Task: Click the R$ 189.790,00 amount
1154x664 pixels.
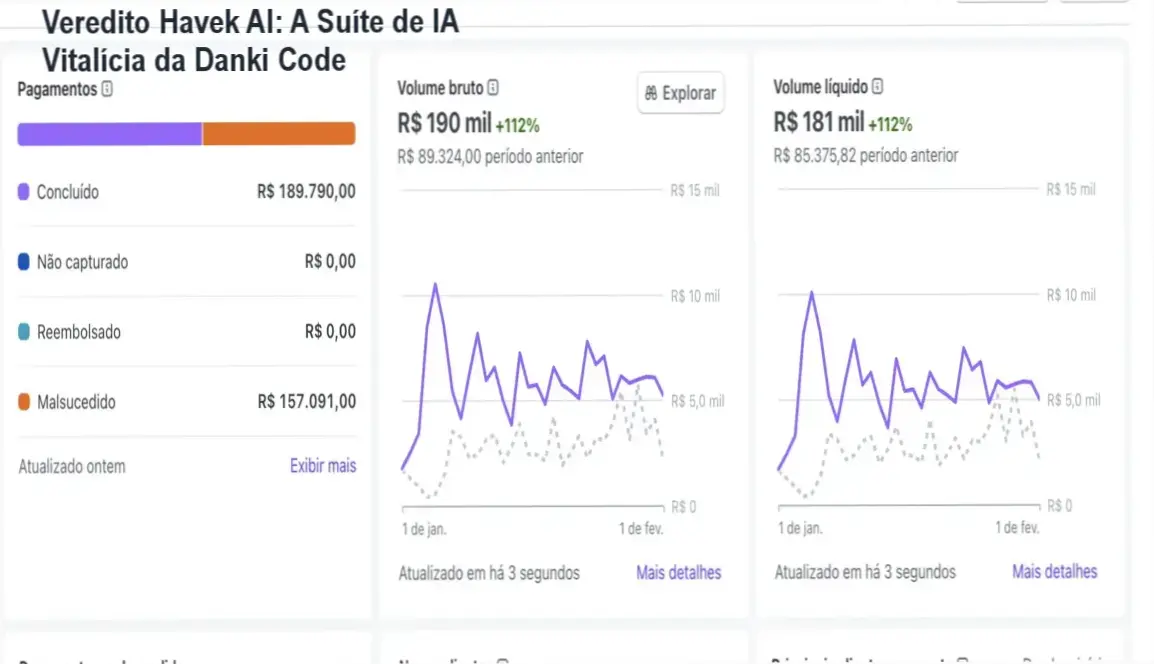Action: (306, 191)
